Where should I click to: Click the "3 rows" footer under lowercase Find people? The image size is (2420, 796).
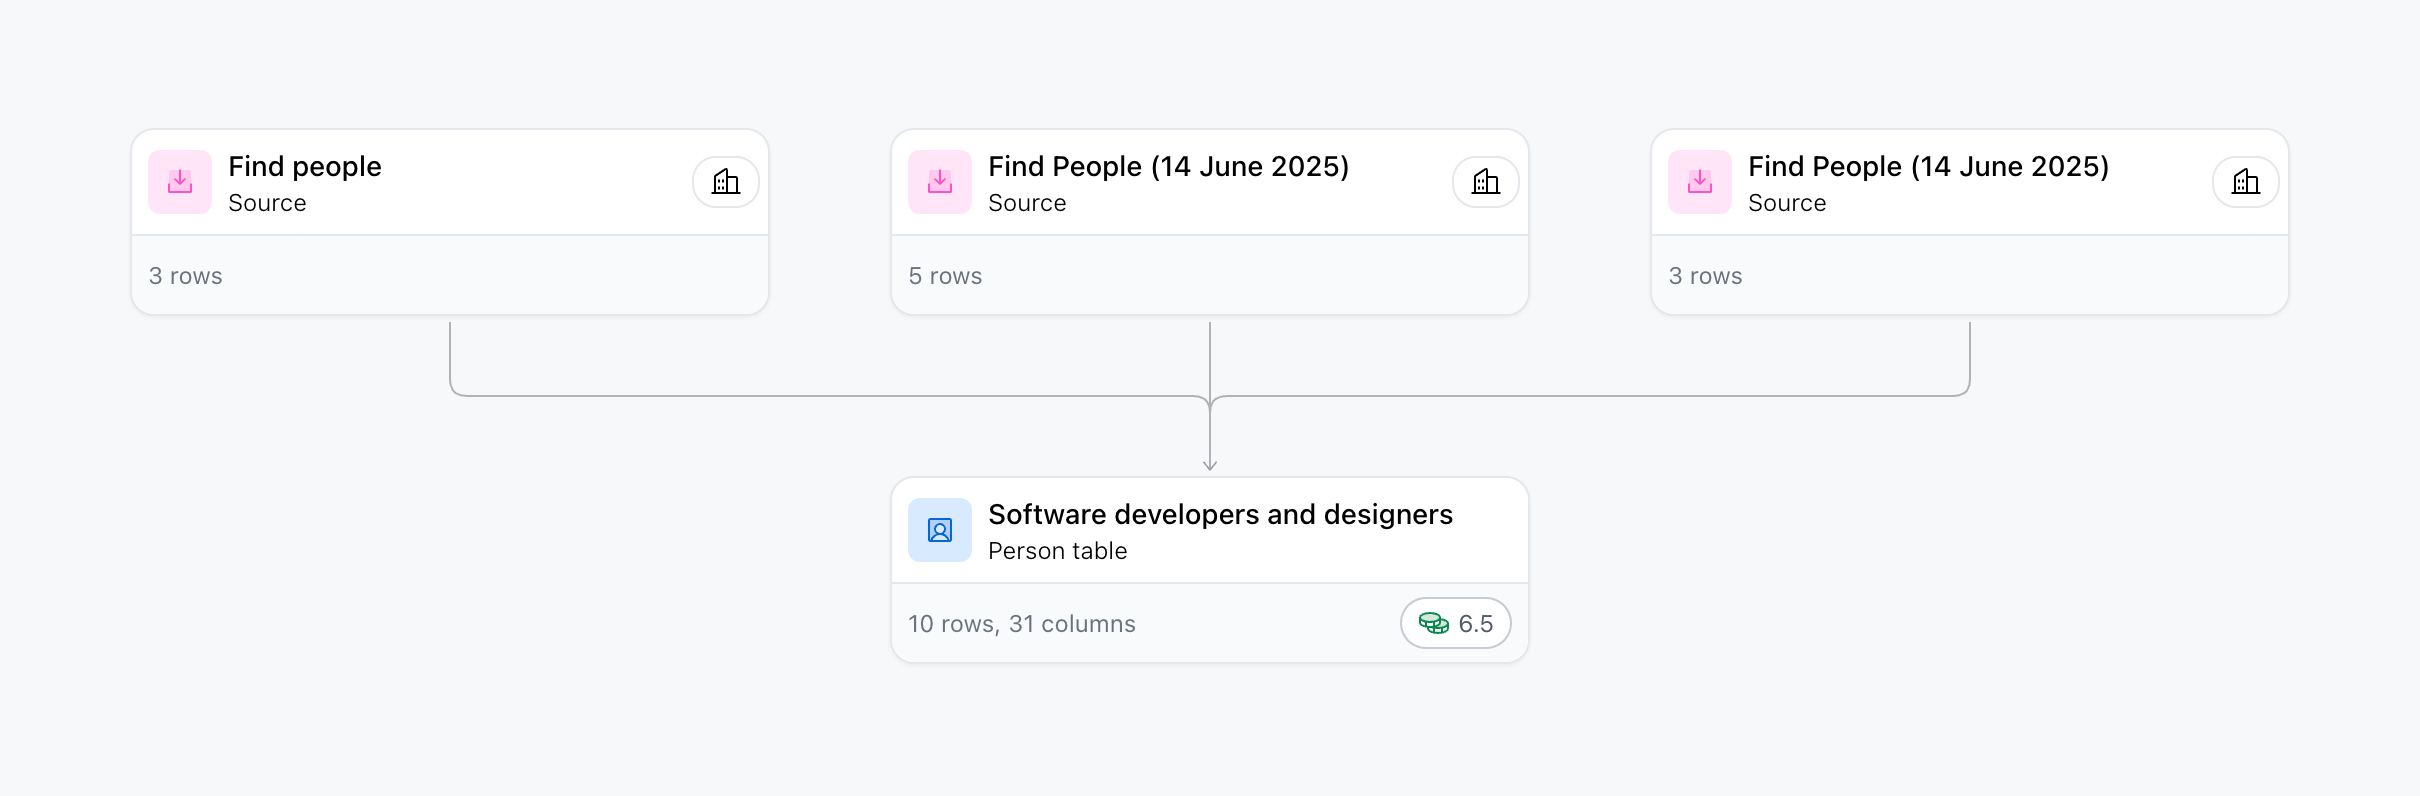click(x=186, y=276)
